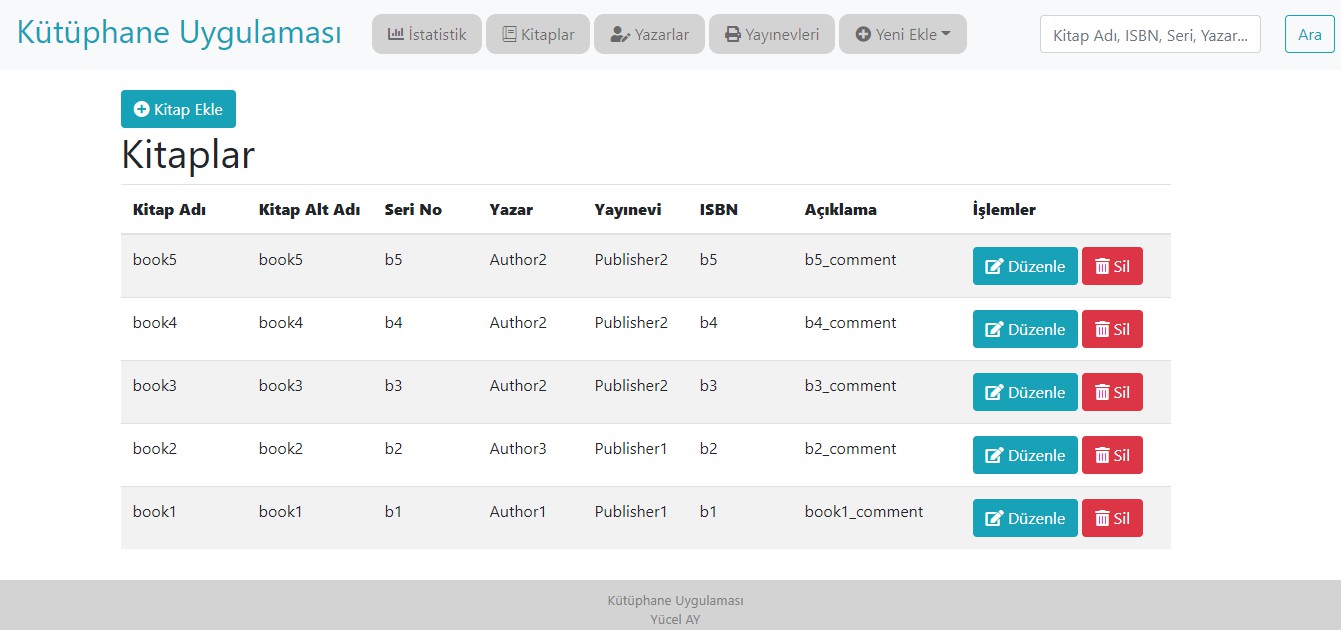
Task: Go to the Yayınevleri page
Action: (771, 34)
